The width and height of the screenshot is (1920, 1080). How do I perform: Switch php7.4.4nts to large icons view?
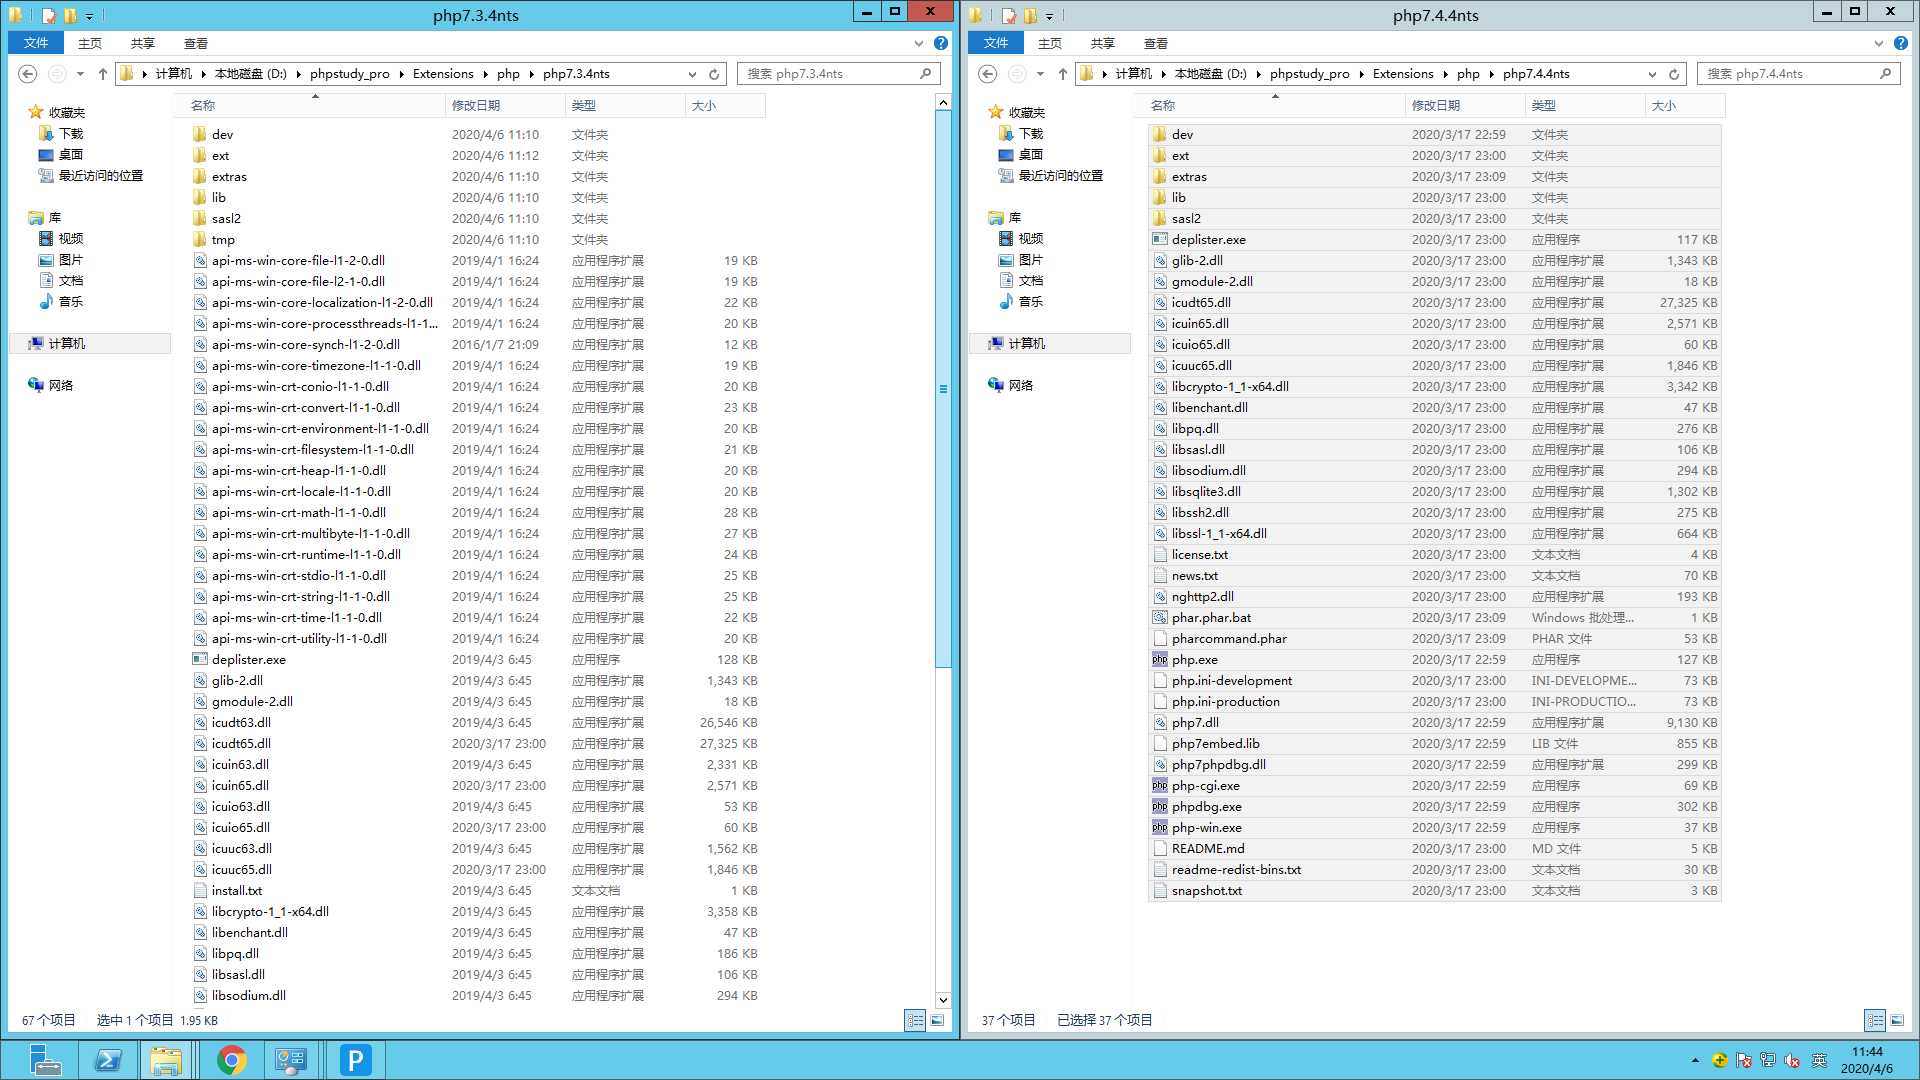(x=1897, y=1020)
